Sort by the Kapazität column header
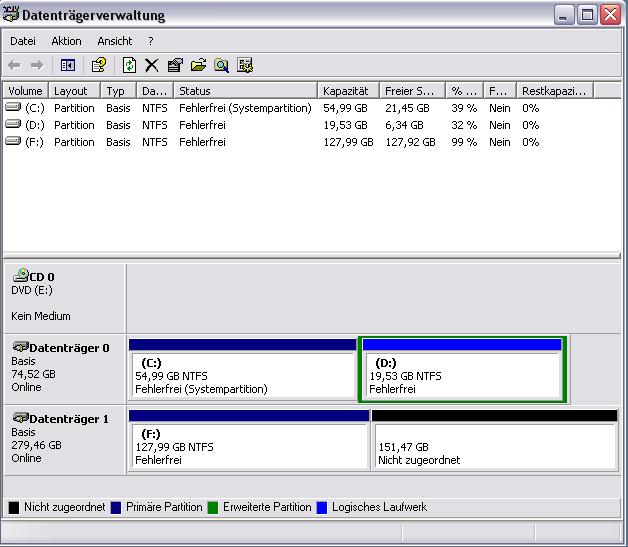 coord(348,91)
